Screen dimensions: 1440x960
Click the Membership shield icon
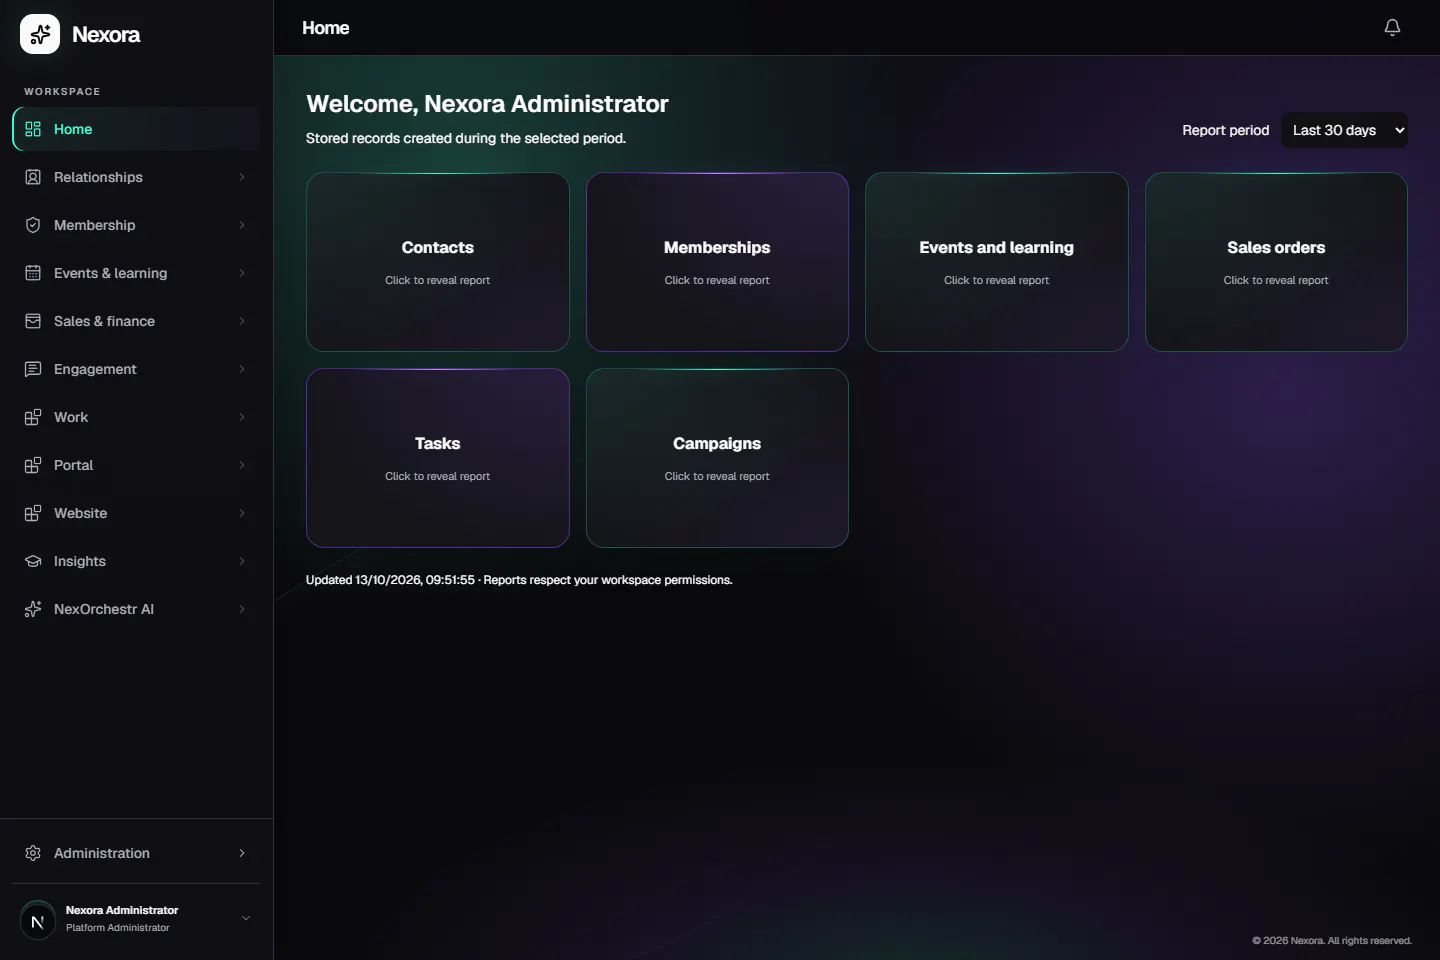33,225
